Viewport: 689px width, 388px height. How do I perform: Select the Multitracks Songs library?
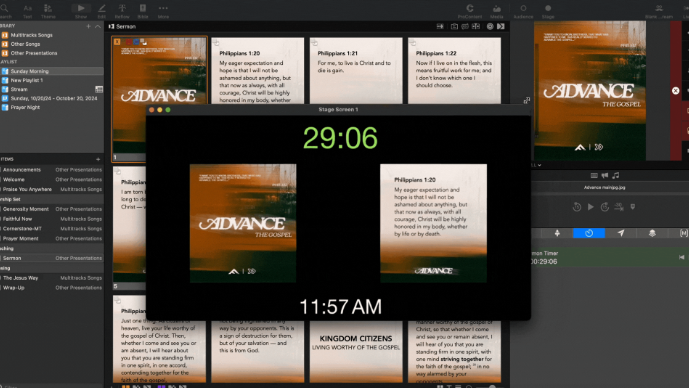[x=52, y=35]
